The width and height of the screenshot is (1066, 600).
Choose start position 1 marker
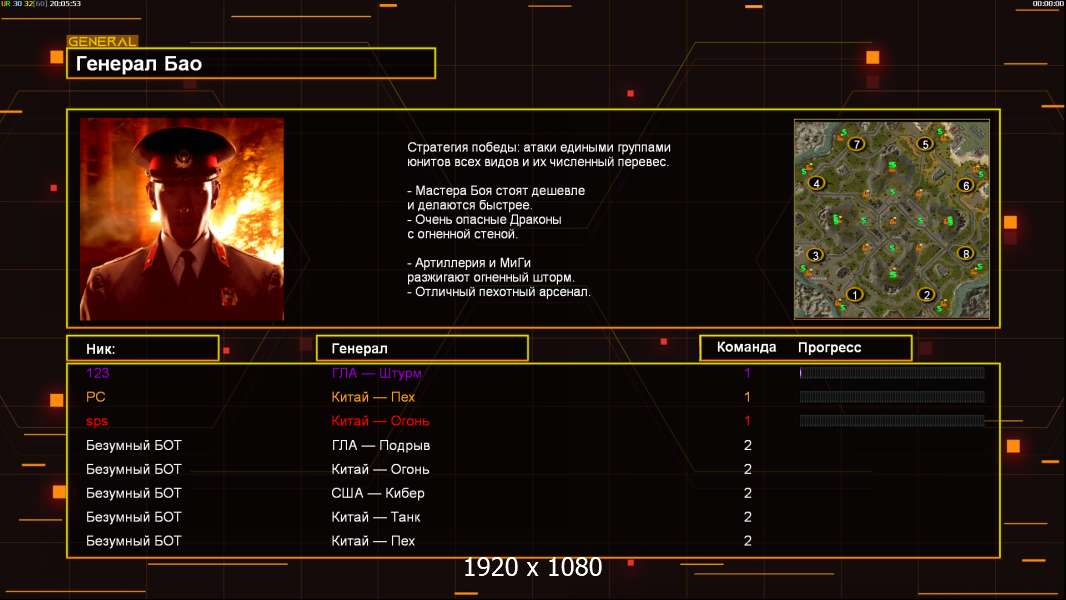point(855,294)
